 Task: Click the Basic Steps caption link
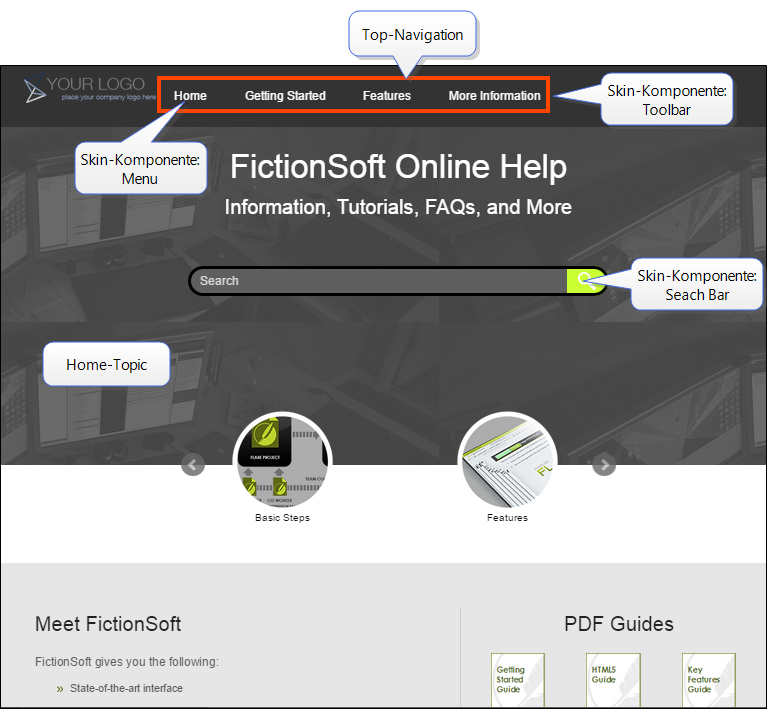[x=282, y=518]
